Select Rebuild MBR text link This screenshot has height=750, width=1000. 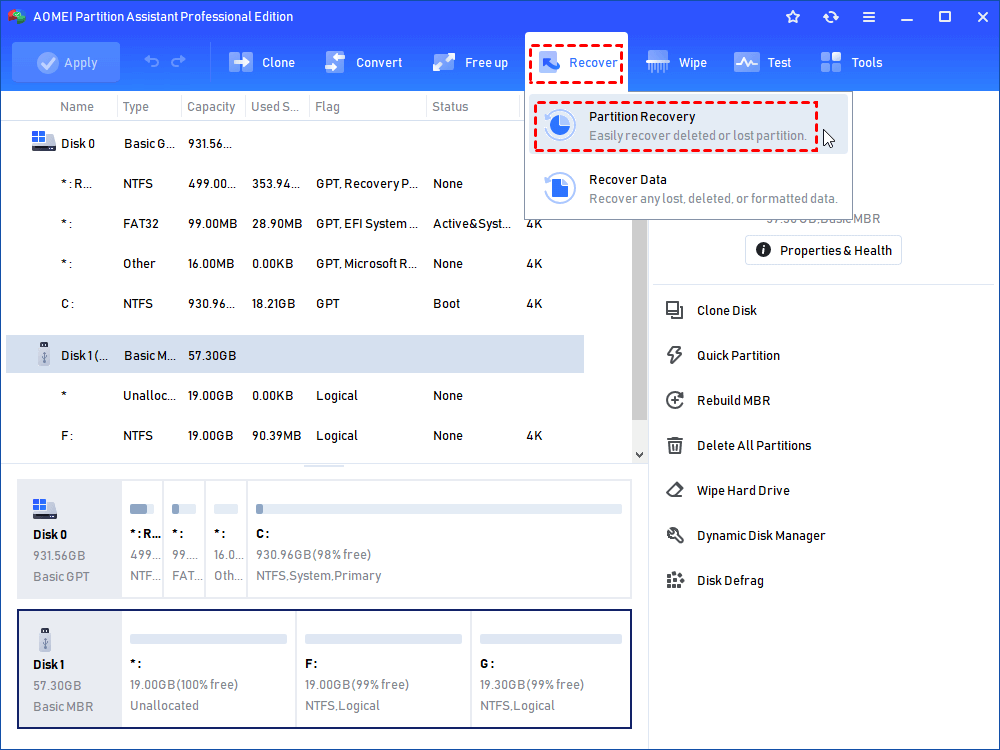click(733, 401)
